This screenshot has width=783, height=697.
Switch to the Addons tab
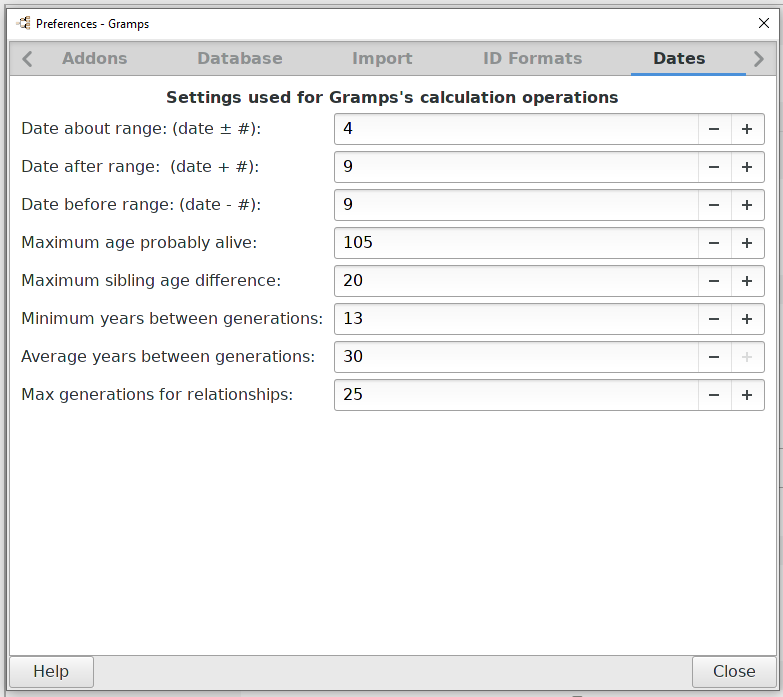click(94, 59)
